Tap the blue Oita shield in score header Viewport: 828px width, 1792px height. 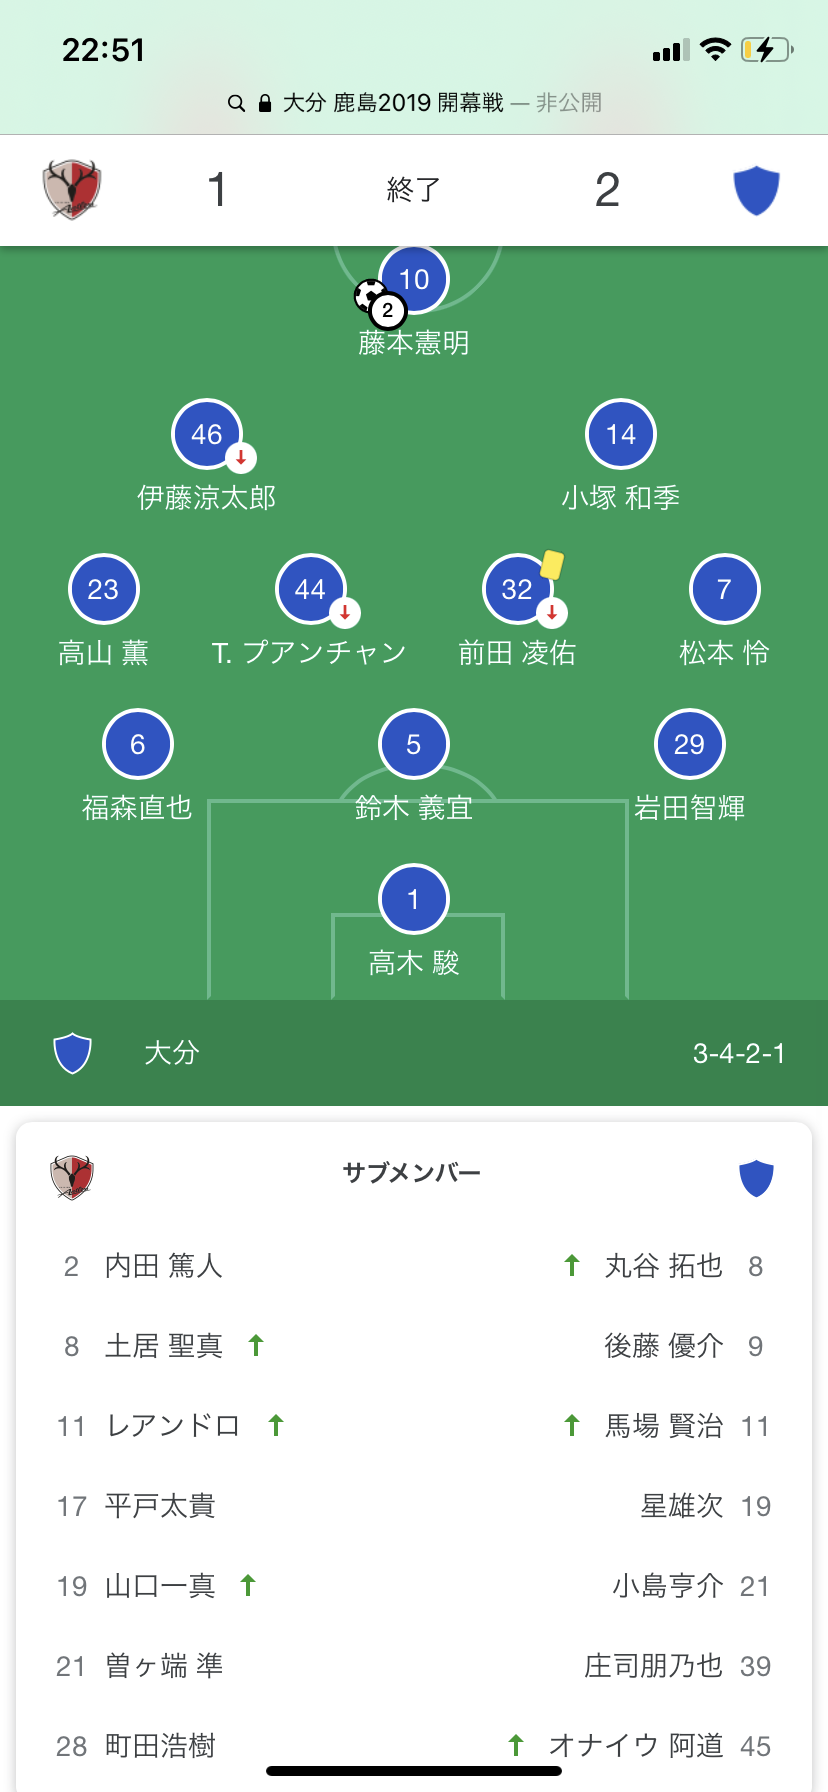756,190
